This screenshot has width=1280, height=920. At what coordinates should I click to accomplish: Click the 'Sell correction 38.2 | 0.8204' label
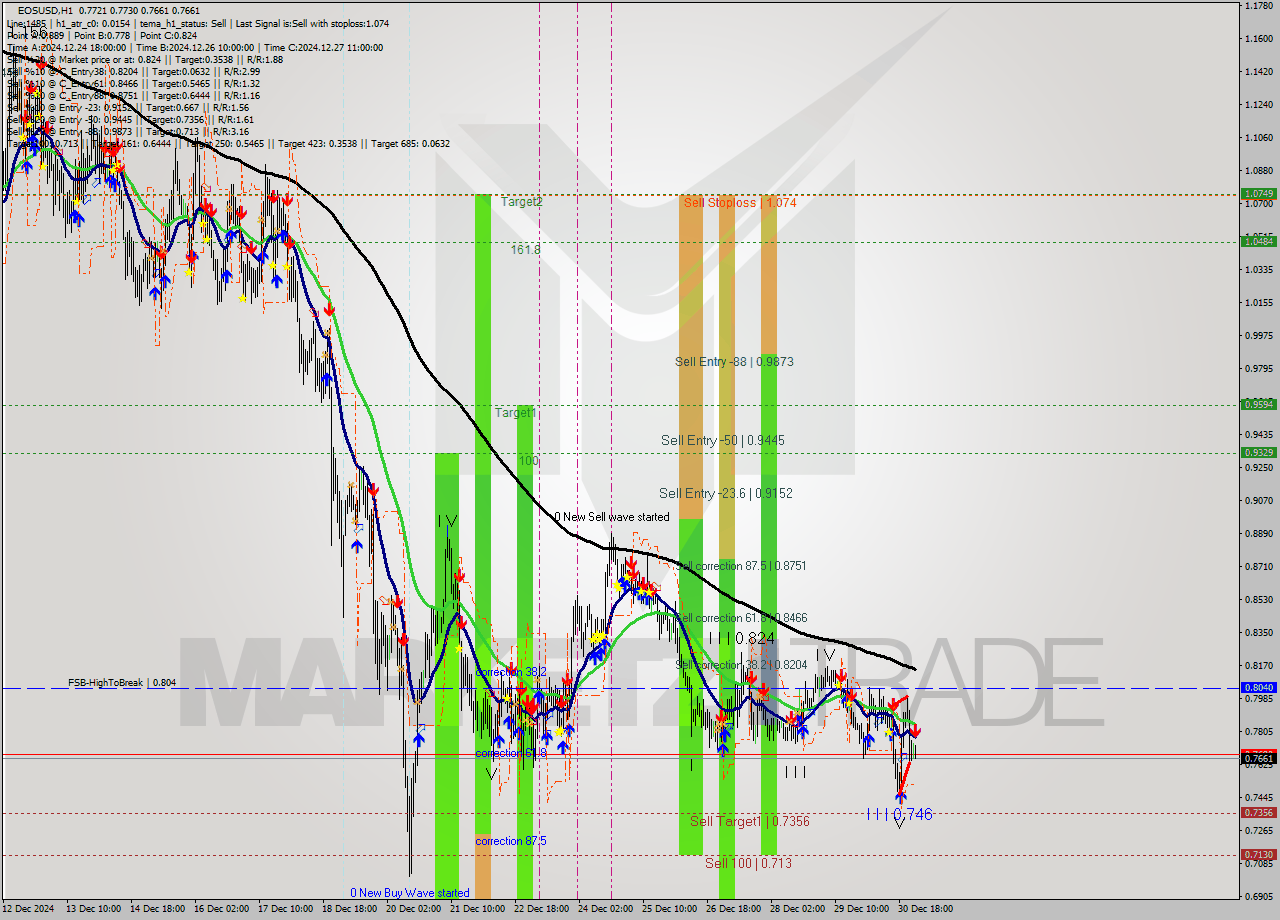coord(741,664)
